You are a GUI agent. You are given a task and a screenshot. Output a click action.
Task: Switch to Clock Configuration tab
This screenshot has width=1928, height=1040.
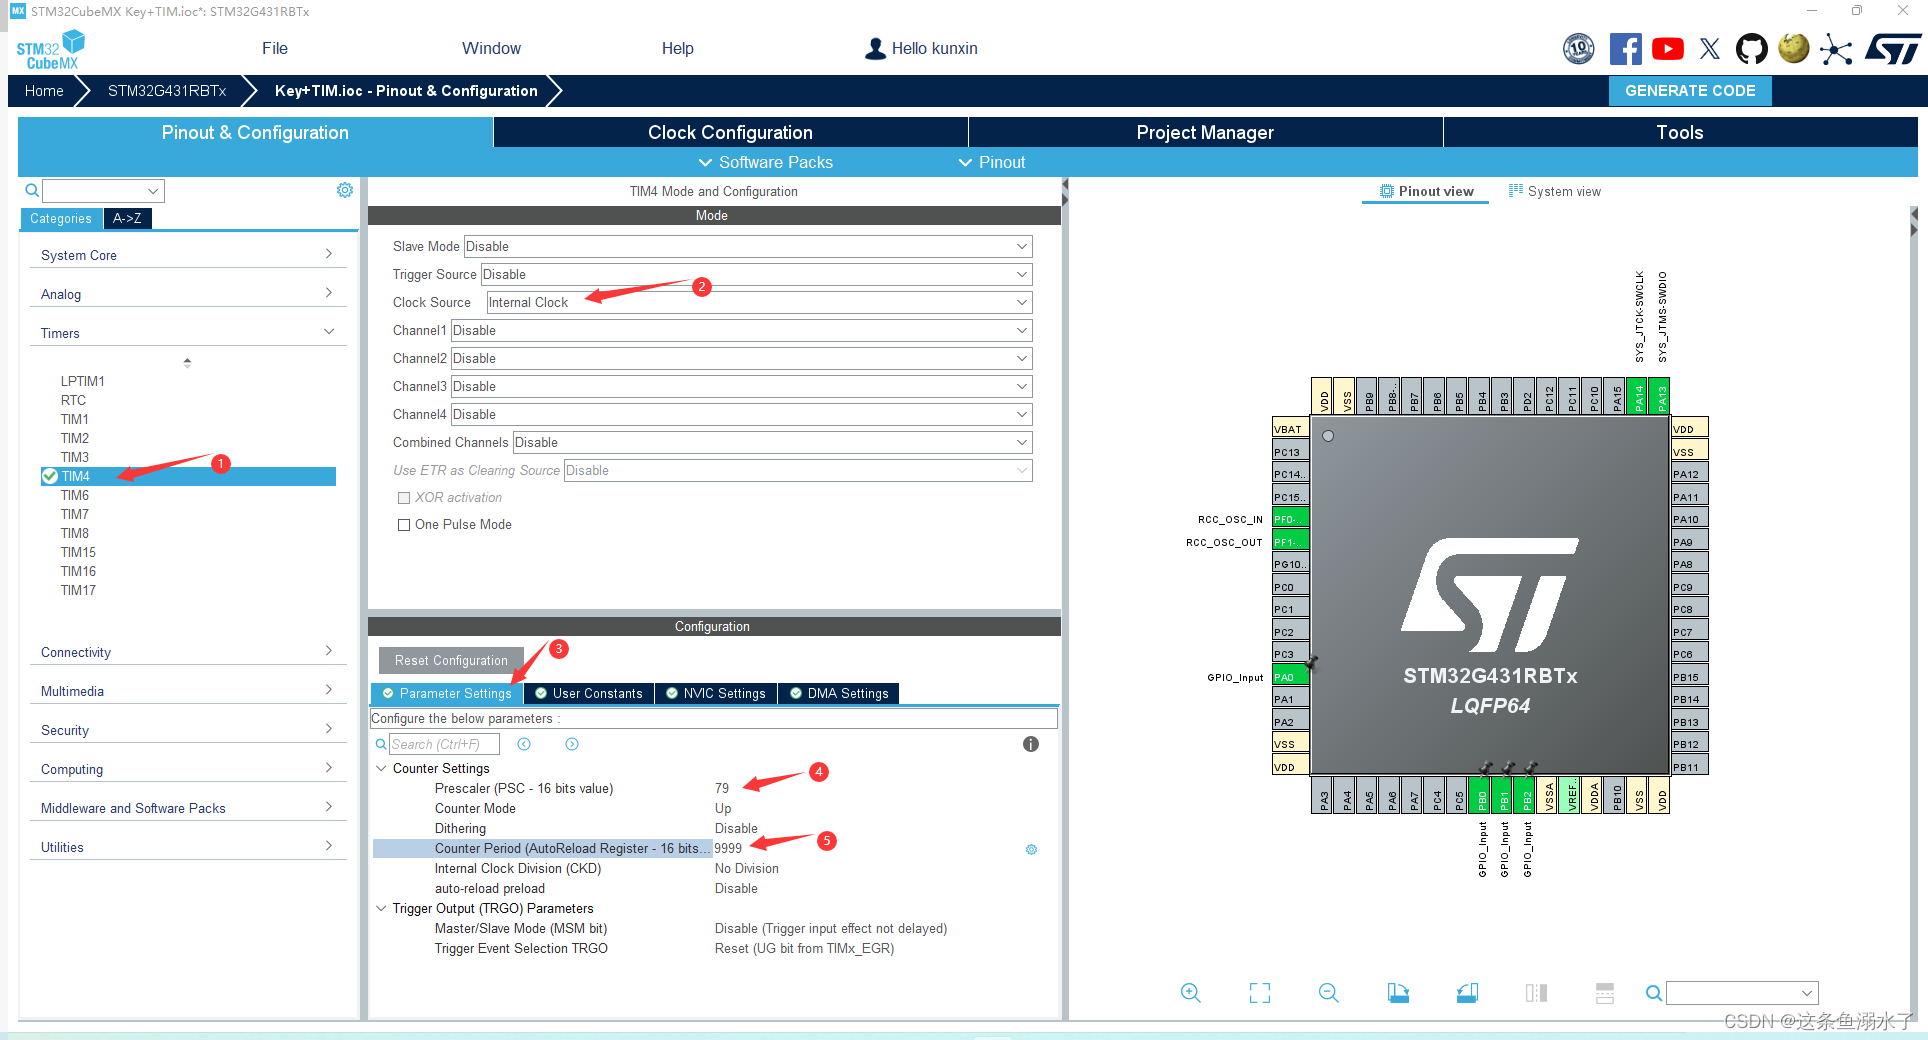pyautogui.click(x=730, y=132)
